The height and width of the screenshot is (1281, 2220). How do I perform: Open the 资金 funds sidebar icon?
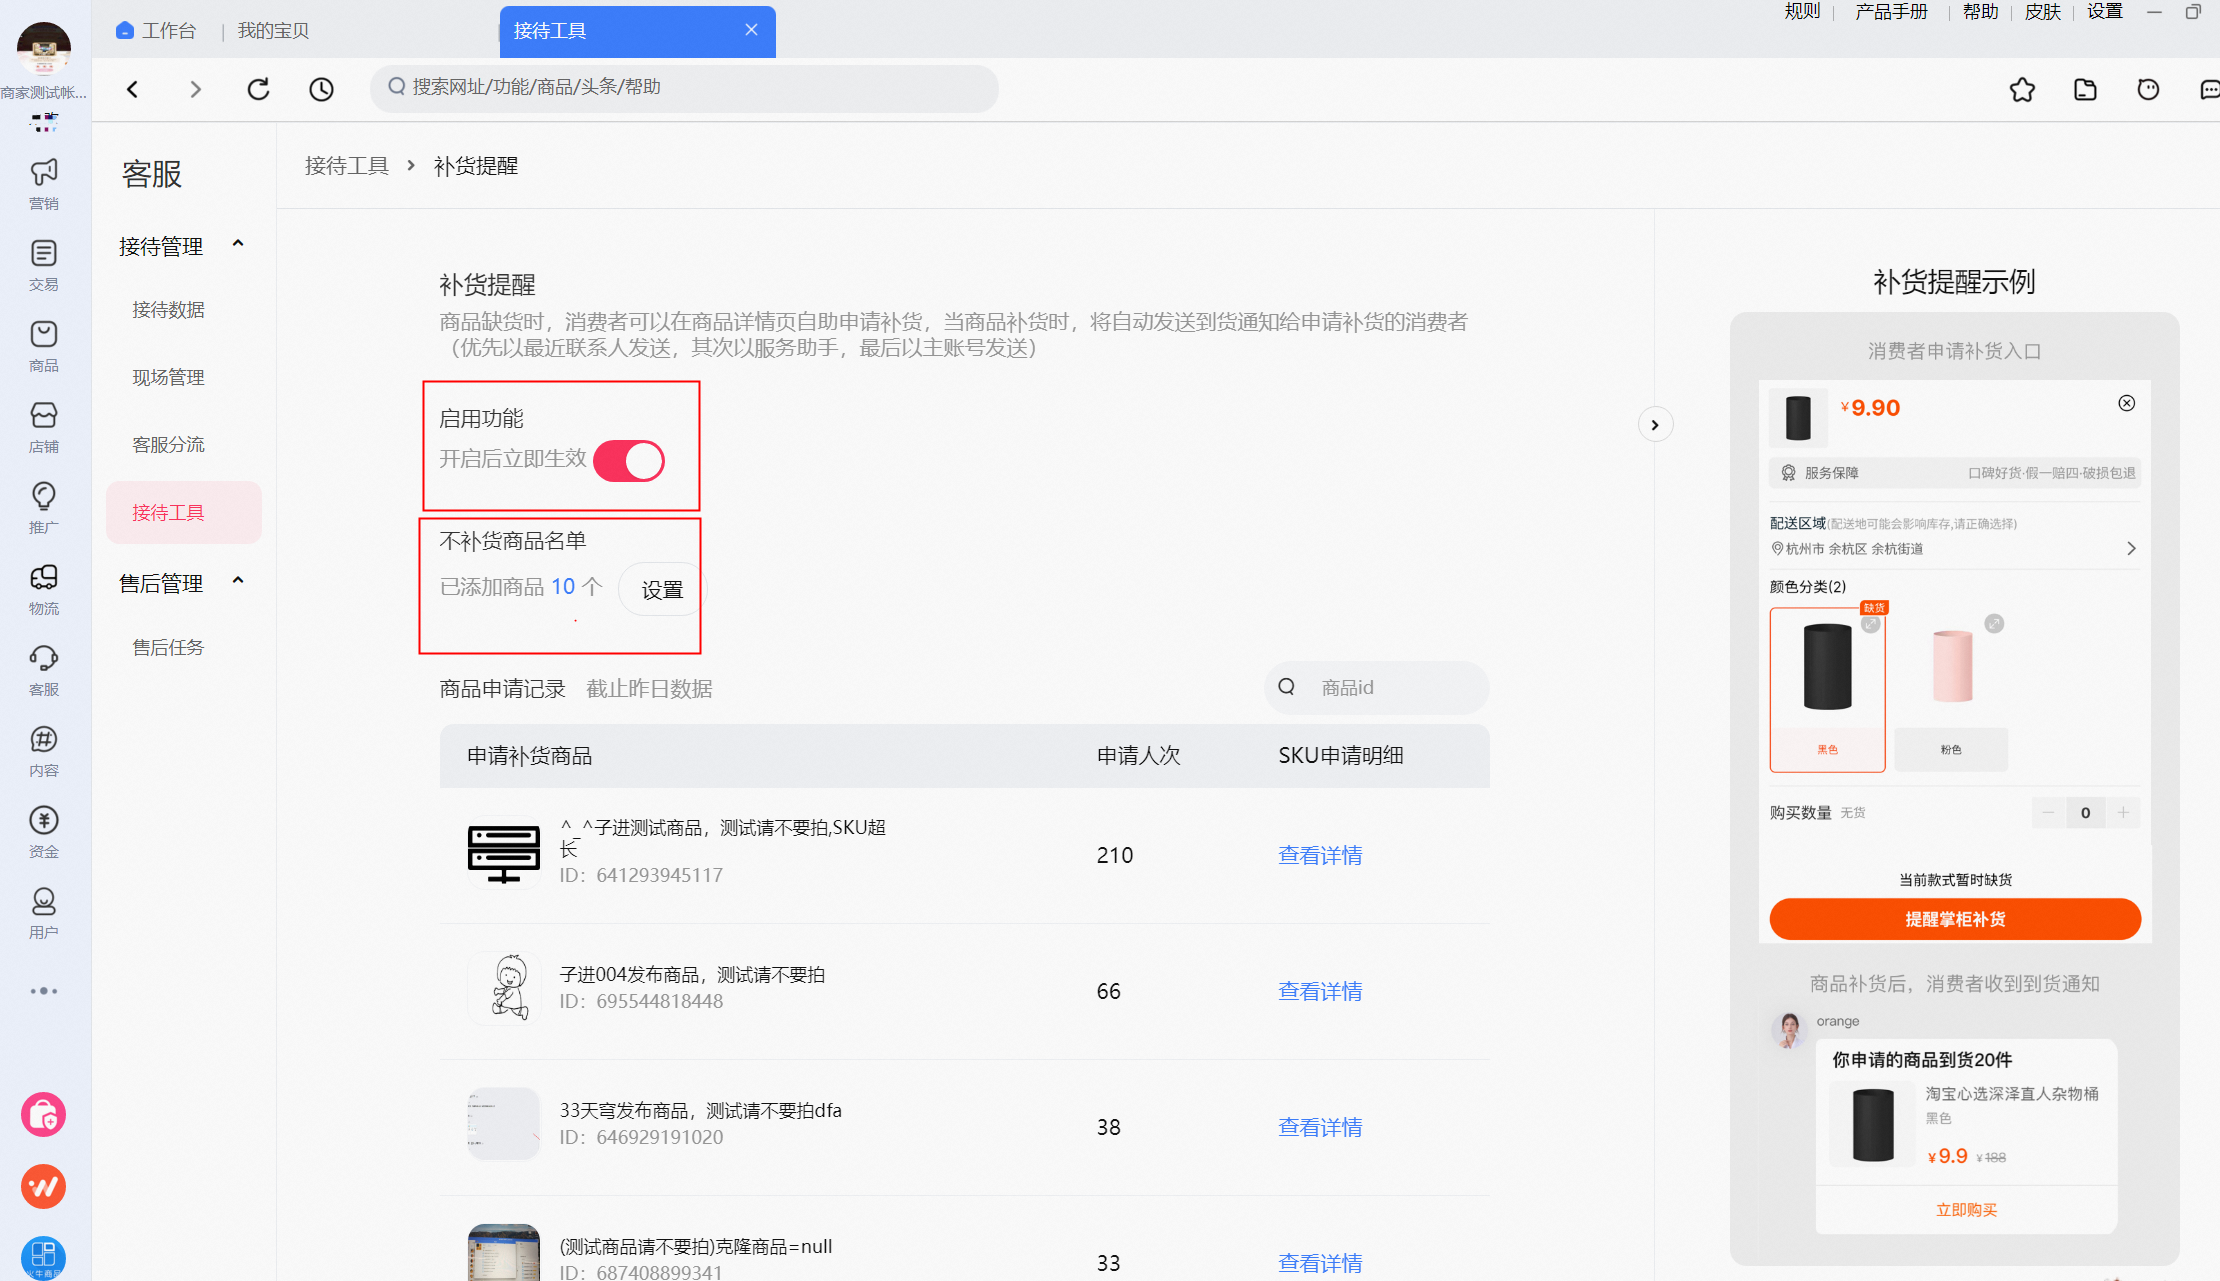(x=44, y=832)
